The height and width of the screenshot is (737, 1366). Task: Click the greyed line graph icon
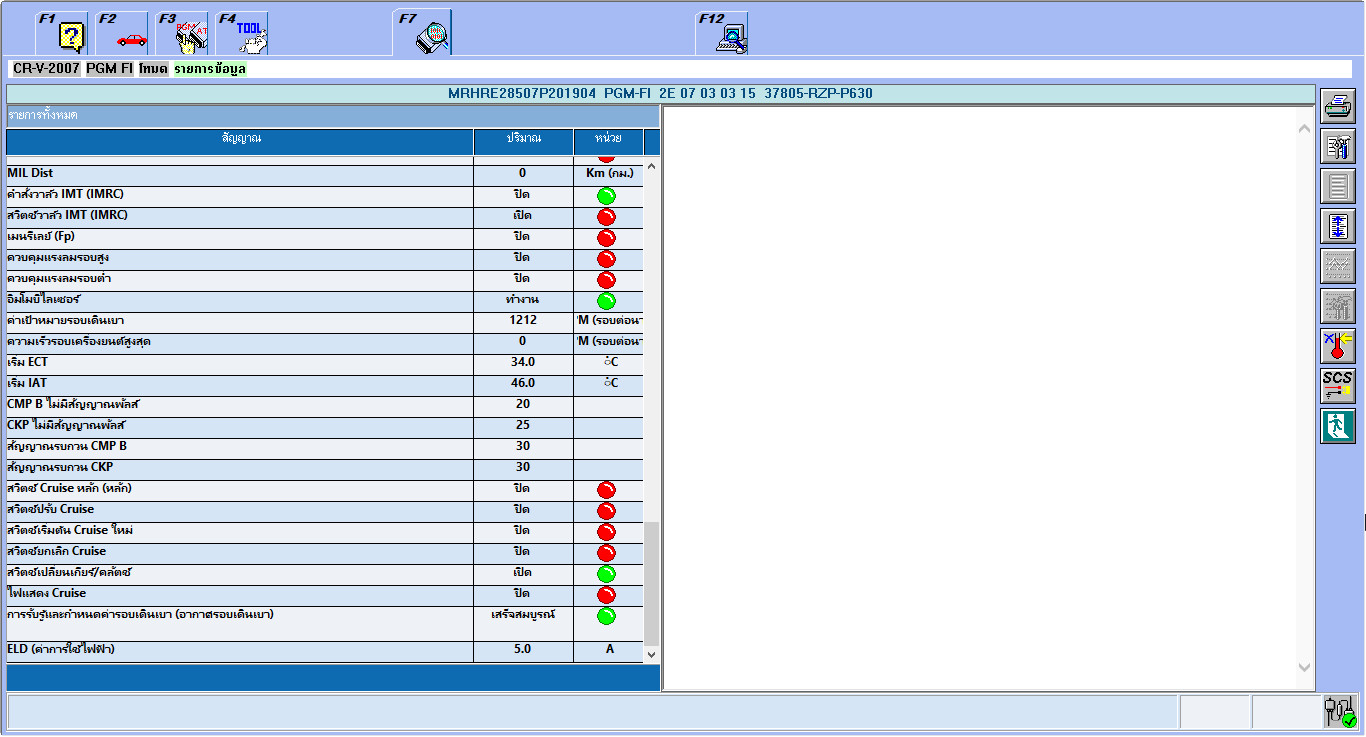pos(1337,266)
